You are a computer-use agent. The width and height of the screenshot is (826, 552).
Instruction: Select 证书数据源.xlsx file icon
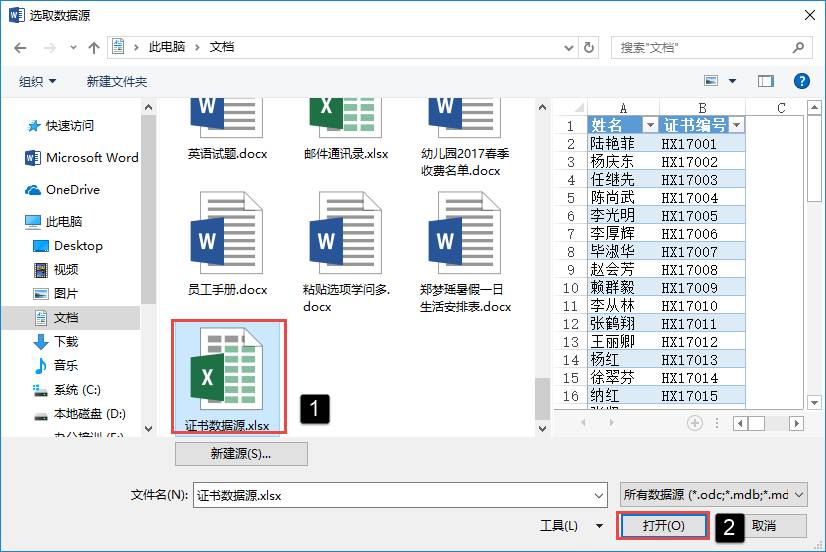(x=227, y=369)
